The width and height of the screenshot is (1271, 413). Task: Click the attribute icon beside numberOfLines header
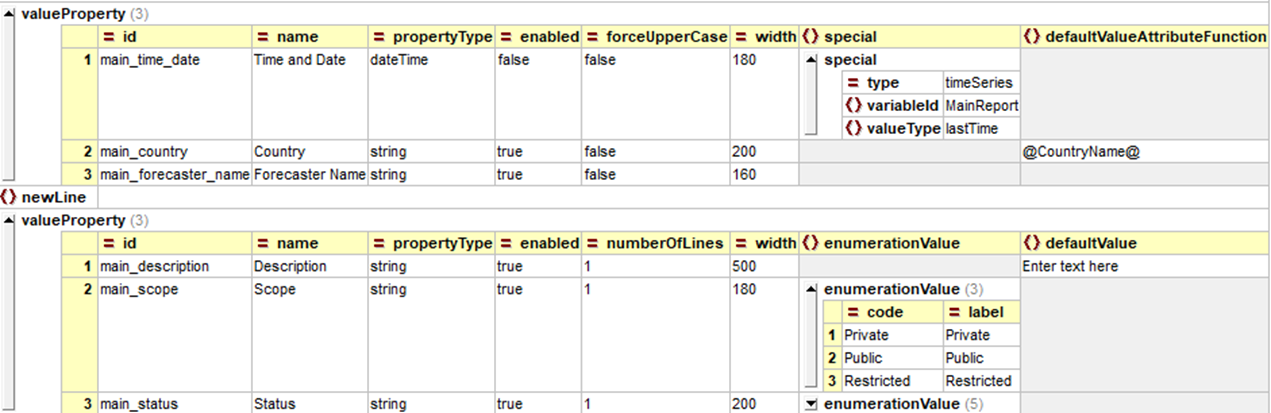click(x=593, y=243)
